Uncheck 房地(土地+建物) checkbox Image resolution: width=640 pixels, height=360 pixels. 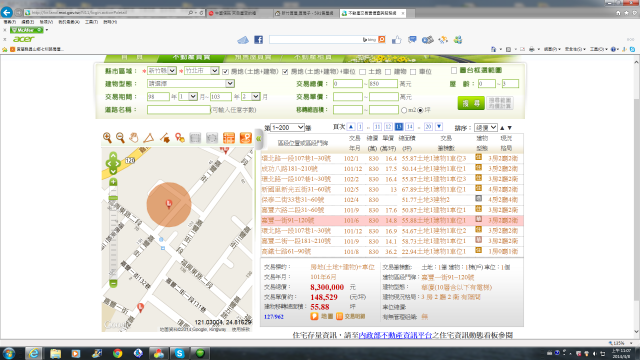coord(225,72)
